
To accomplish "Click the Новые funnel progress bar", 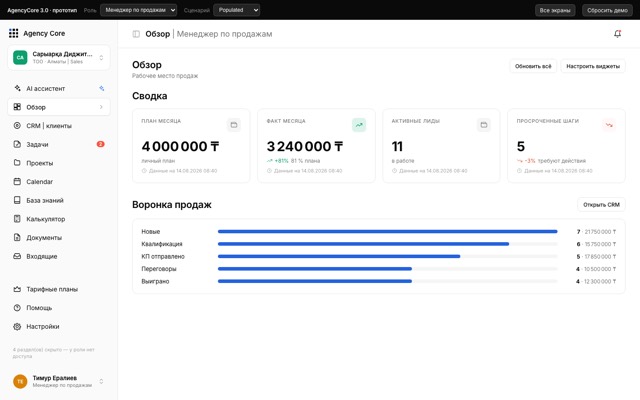I will (388, 231).
